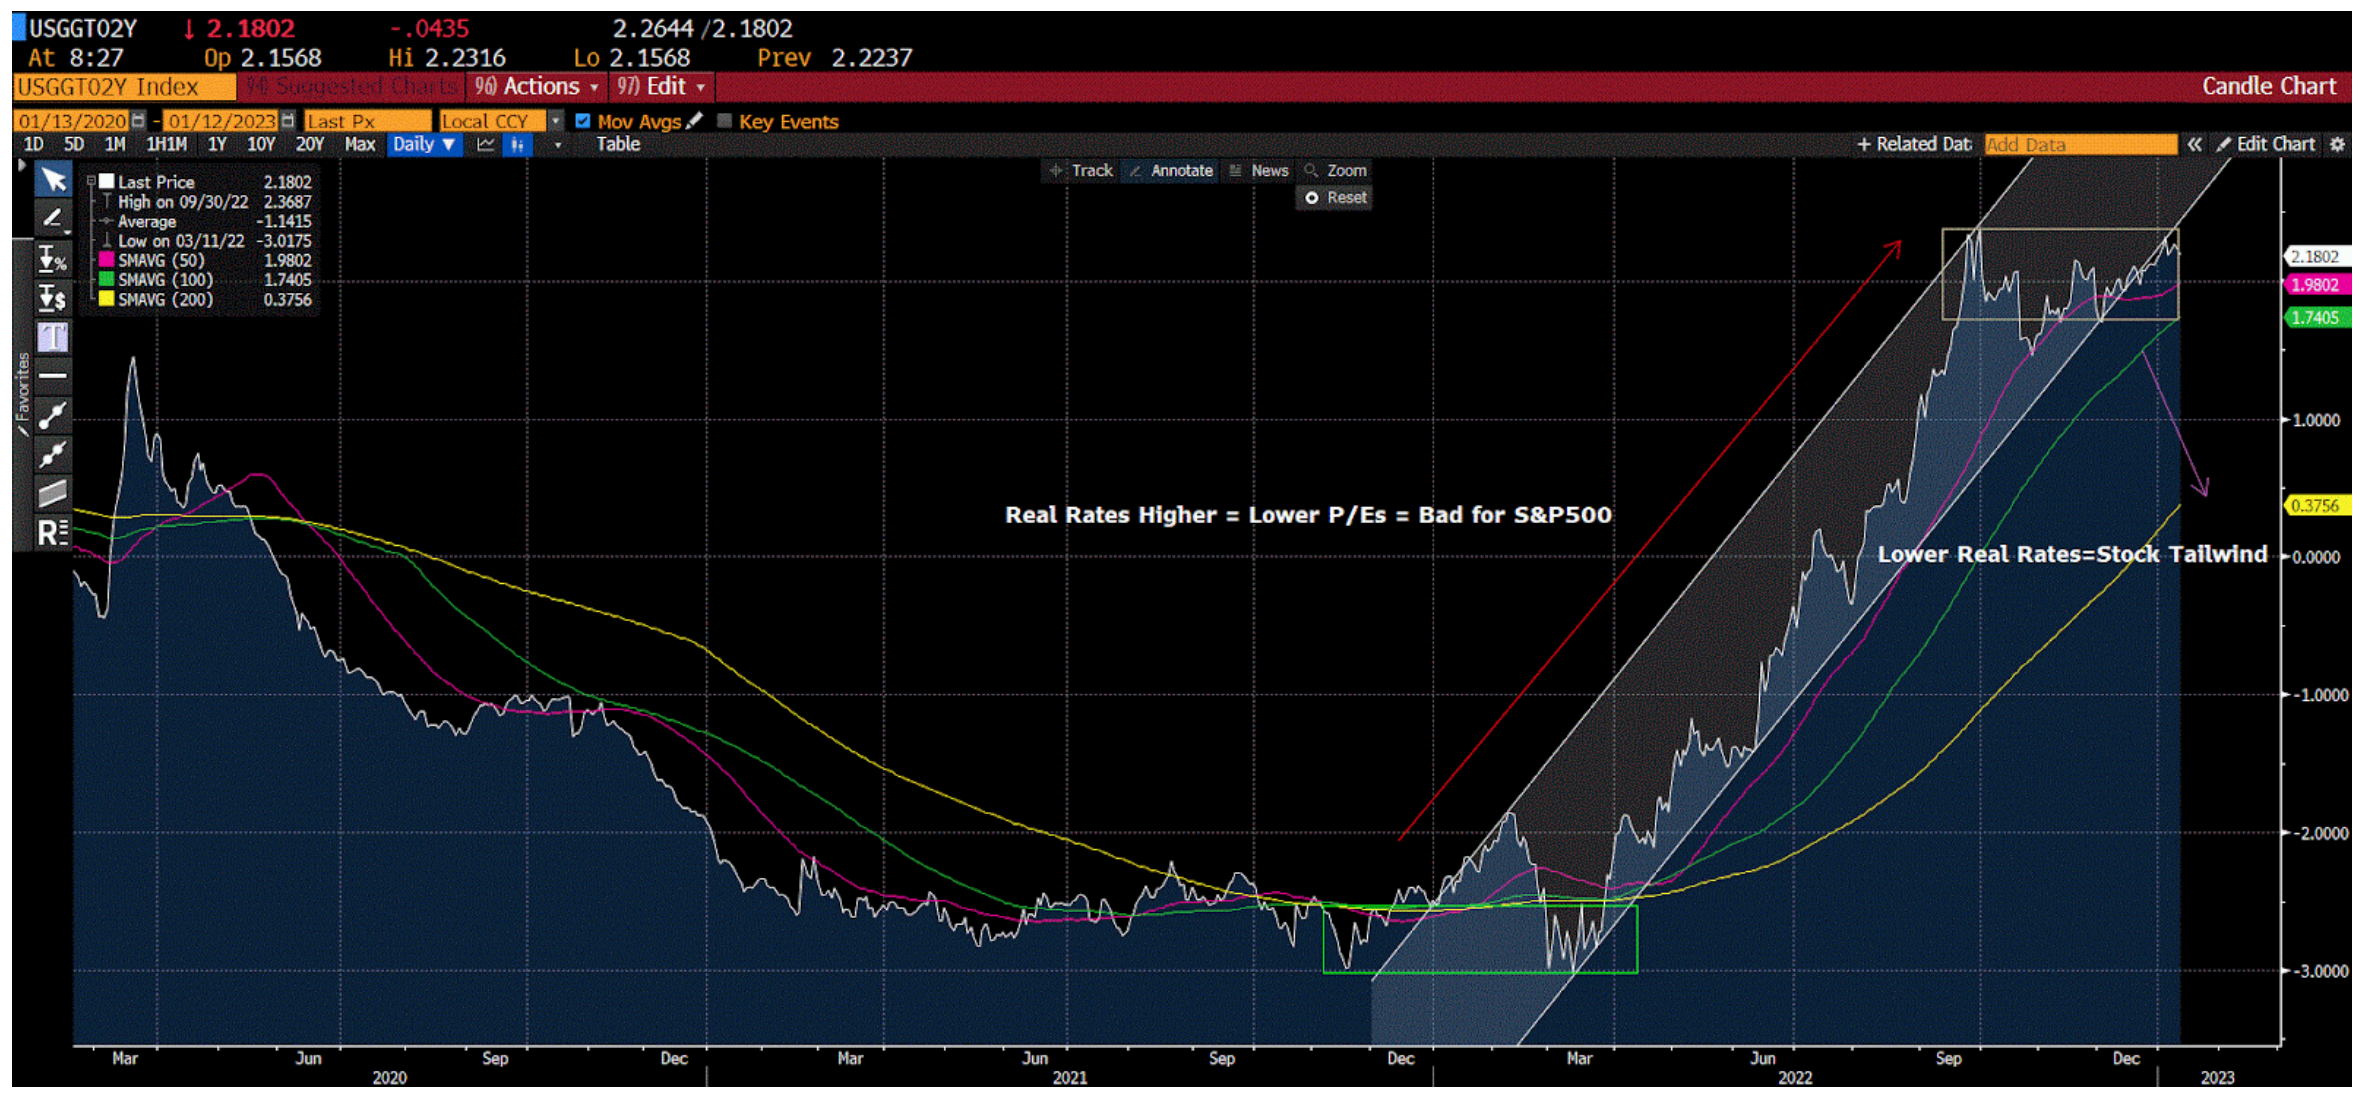
Task: Pick the dollar change measure tool
Action: 53,298
